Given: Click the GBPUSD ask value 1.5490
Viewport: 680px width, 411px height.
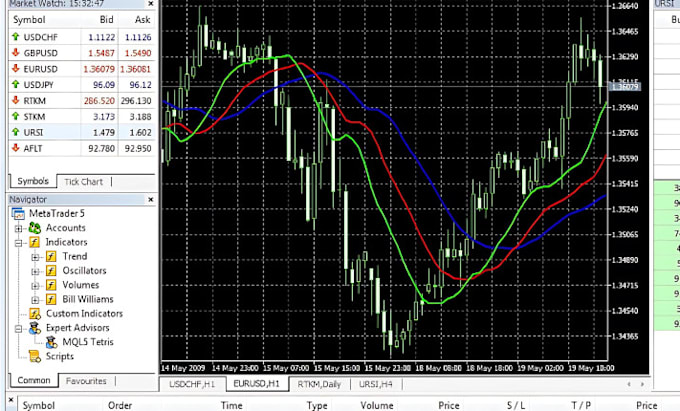Looking at the screenshot, I should tap(138, 53).
